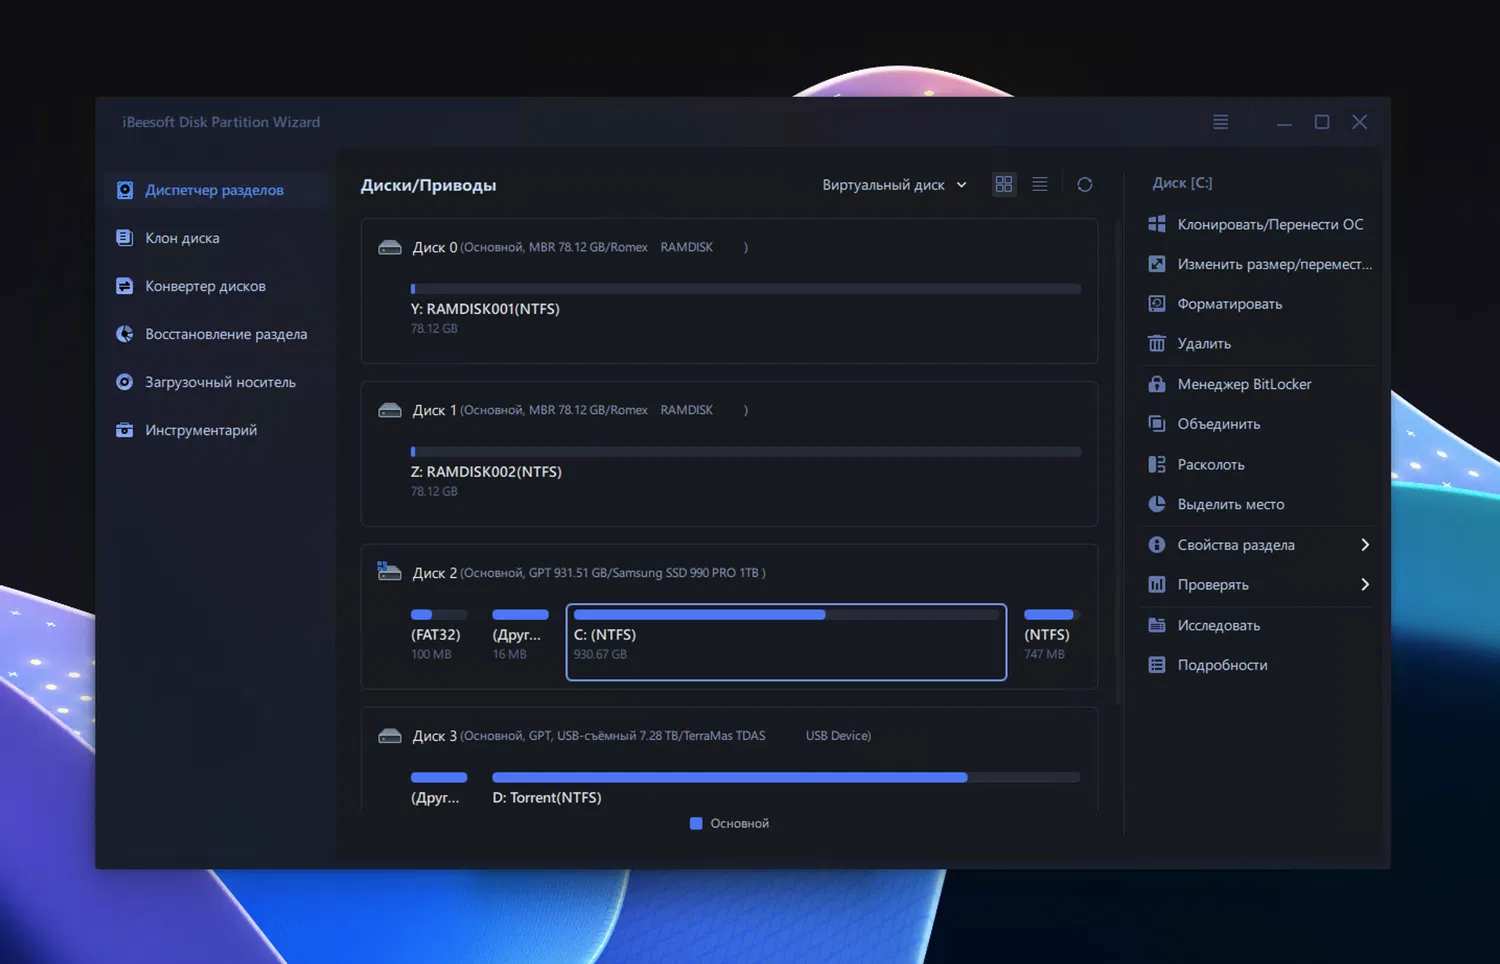Switch to grid view of disks

click(1004, 184)
